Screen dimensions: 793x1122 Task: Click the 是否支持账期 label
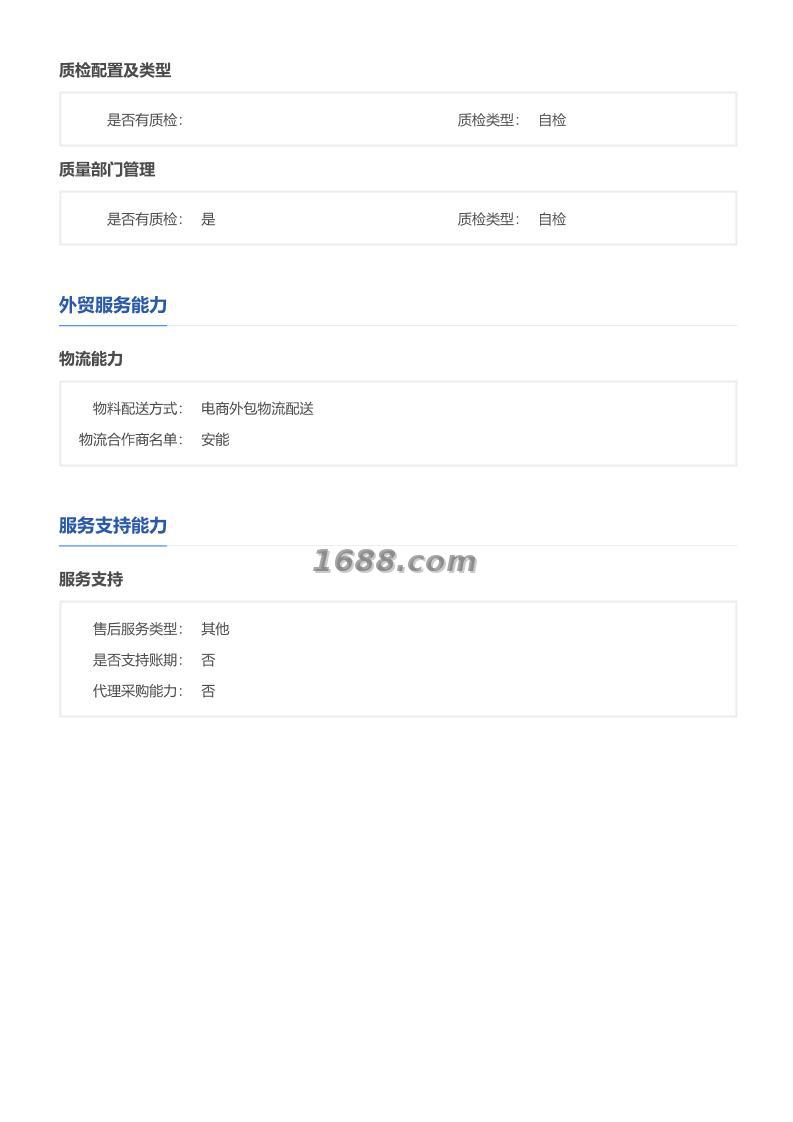click(x=137, y=660)
